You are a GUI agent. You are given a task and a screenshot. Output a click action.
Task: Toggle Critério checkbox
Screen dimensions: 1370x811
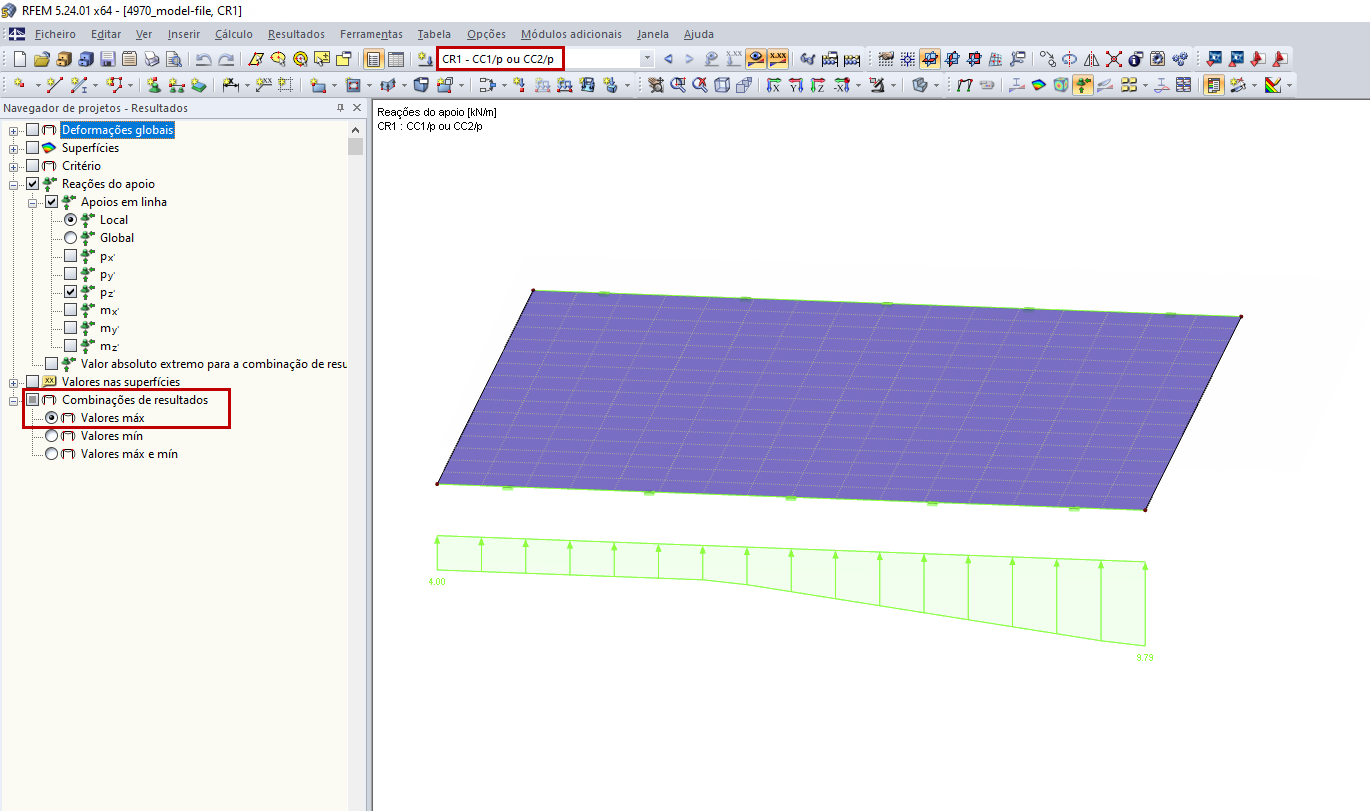click(x=33, y=166)
